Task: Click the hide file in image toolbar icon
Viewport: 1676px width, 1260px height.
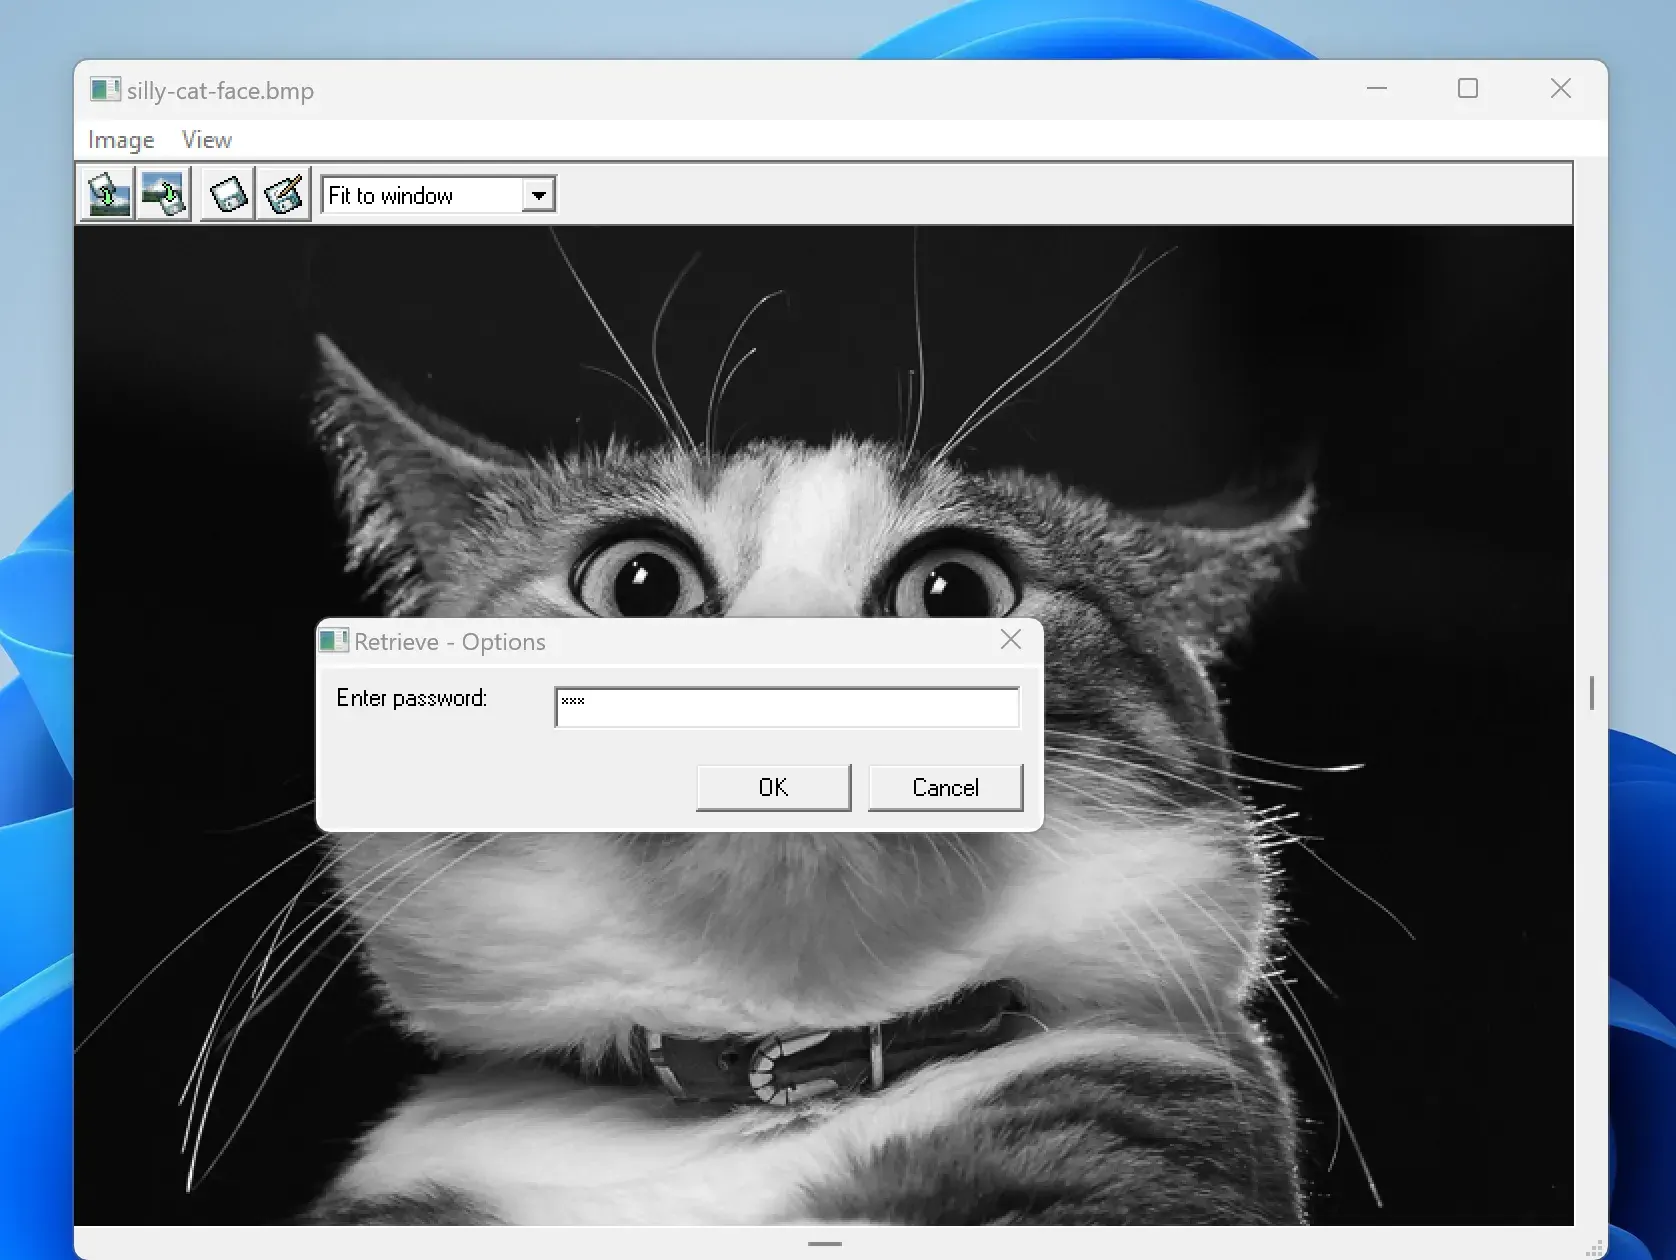Action: coord(108,194)
